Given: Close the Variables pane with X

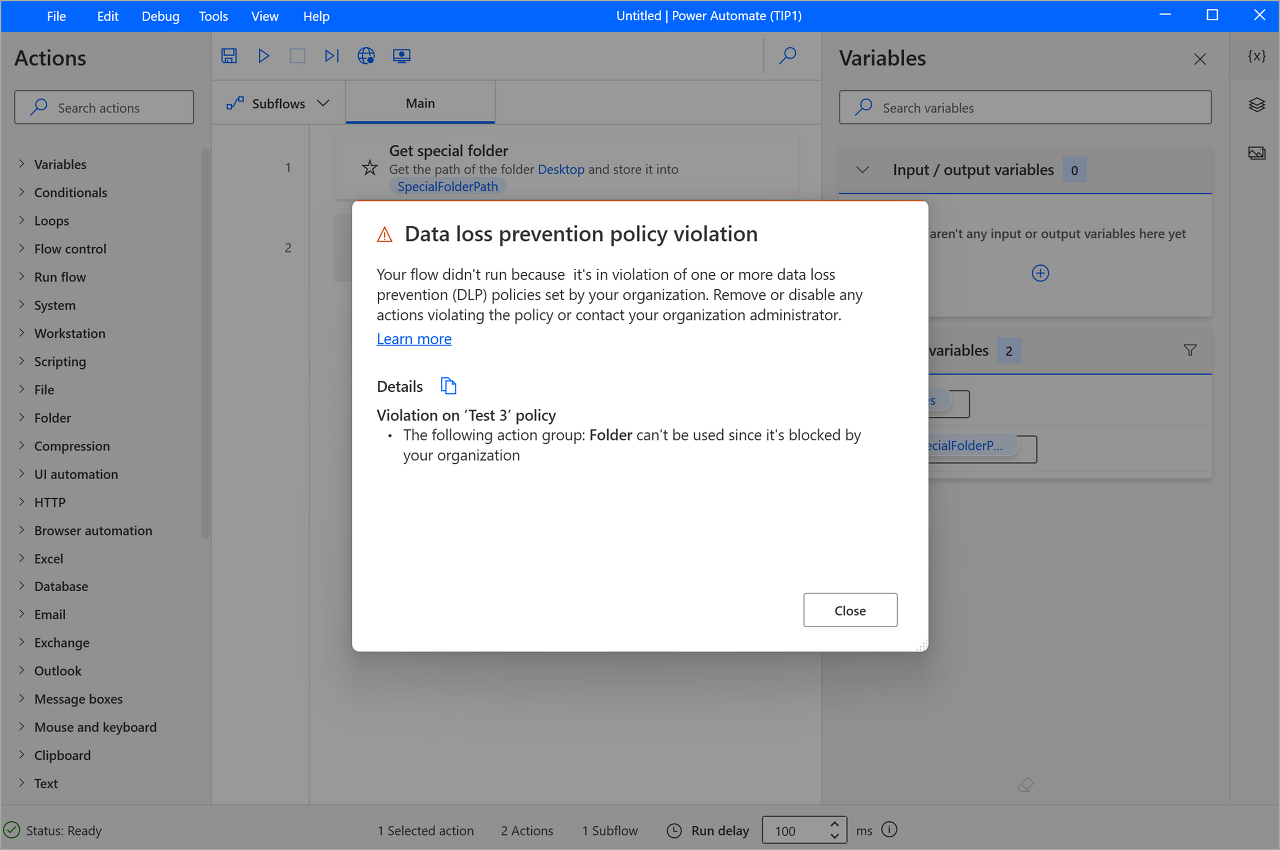Looking at the screenshot, I should [x=1200, y=59].
